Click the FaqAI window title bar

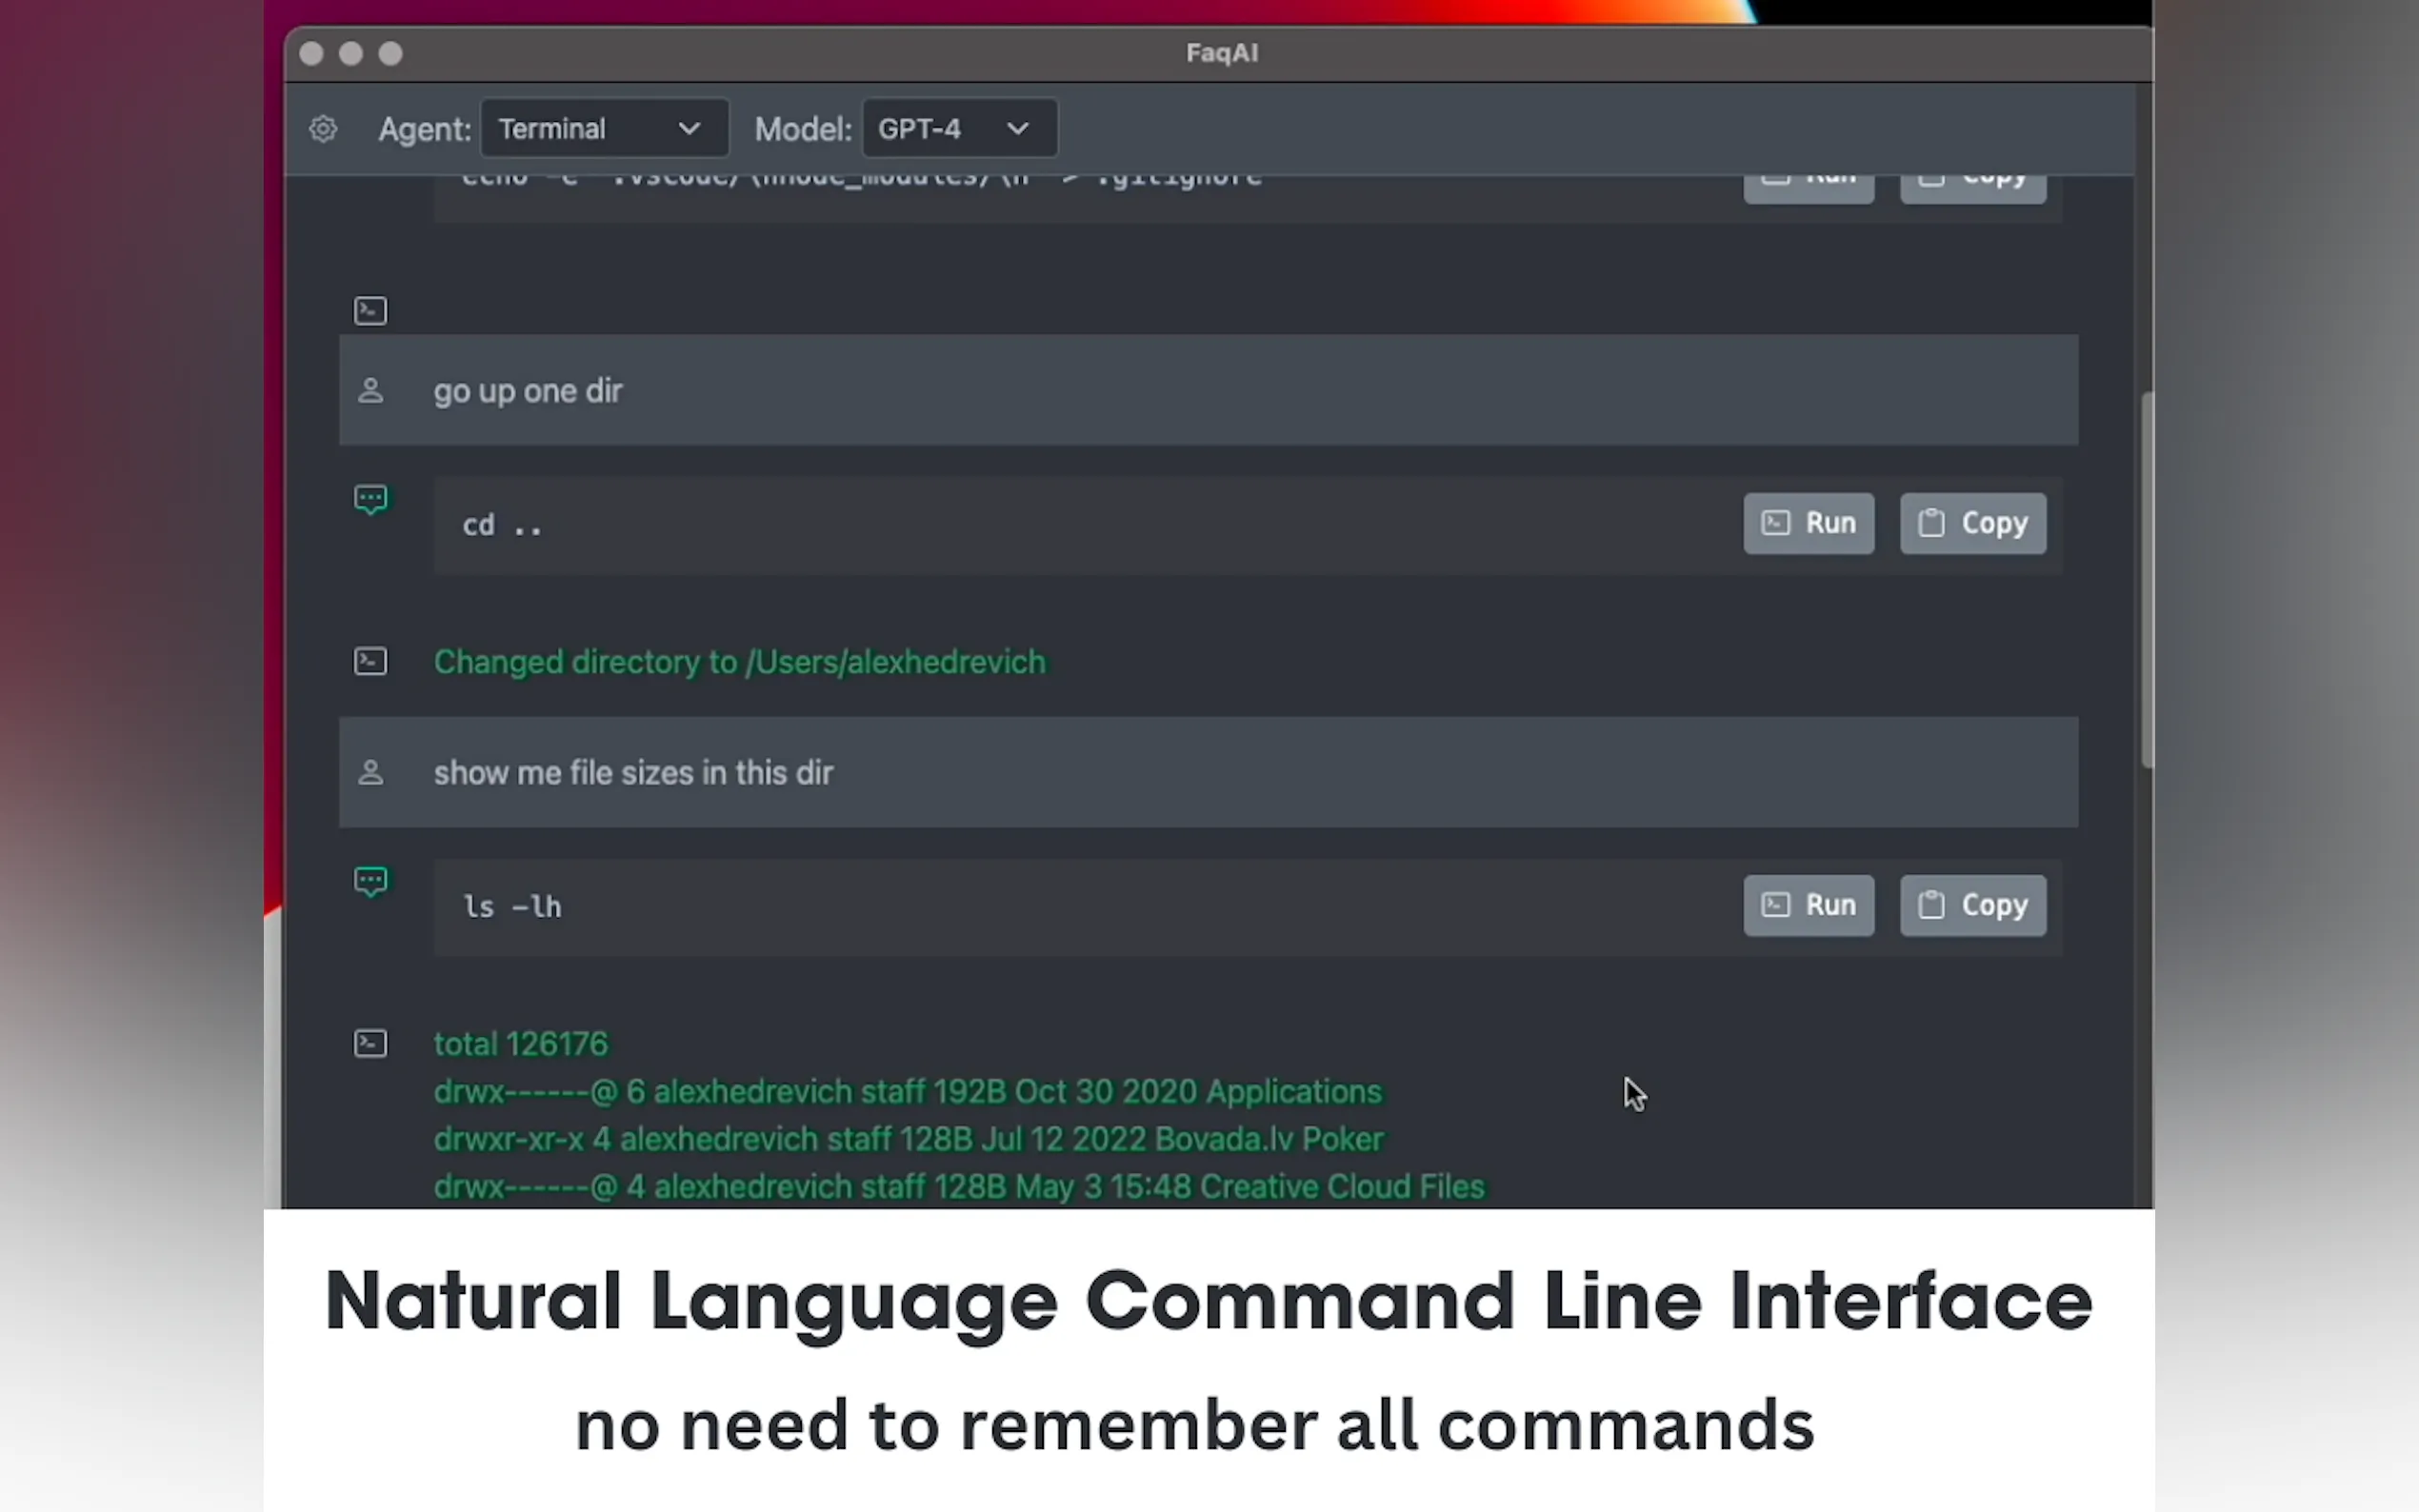[x=1220, y=53]
